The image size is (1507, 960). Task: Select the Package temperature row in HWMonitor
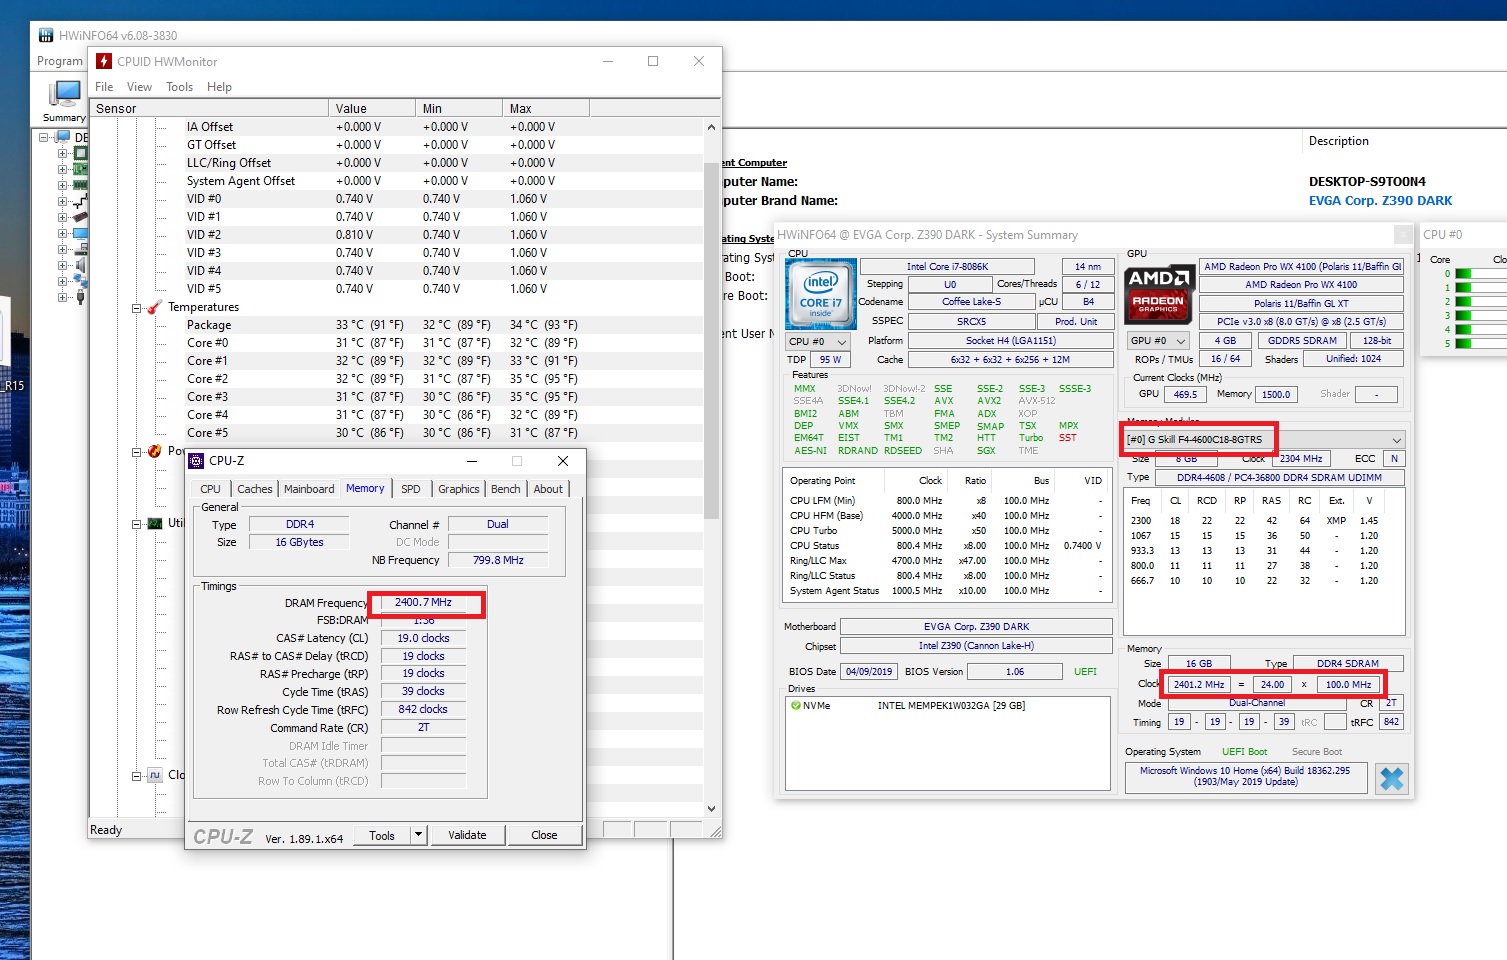[x=397, y=325]
